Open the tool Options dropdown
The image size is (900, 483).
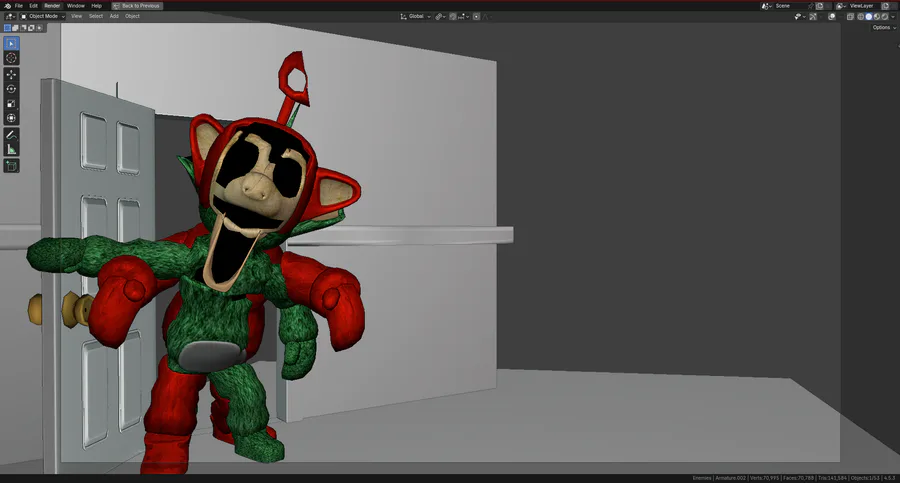pyautogui.click(x=883, y=28)
